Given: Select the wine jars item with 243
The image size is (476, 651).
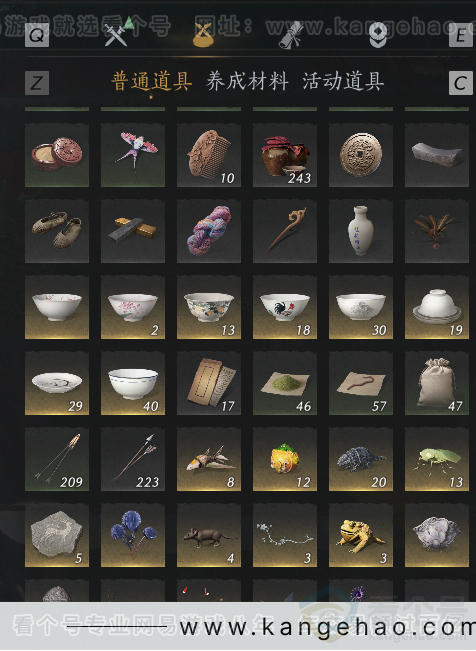Looking at the screenshot, I should coord(285,154).
